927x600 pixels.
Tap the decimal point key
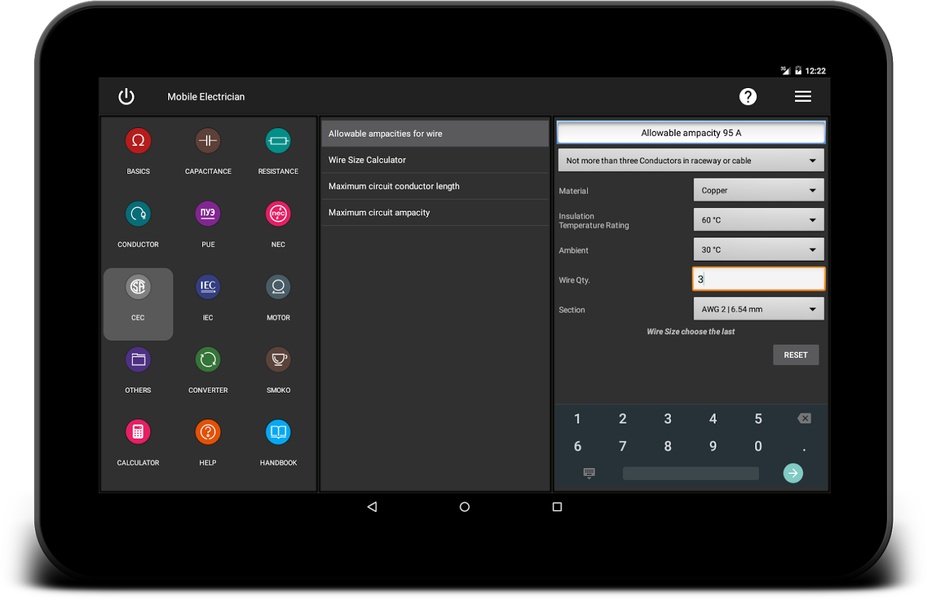804,448
